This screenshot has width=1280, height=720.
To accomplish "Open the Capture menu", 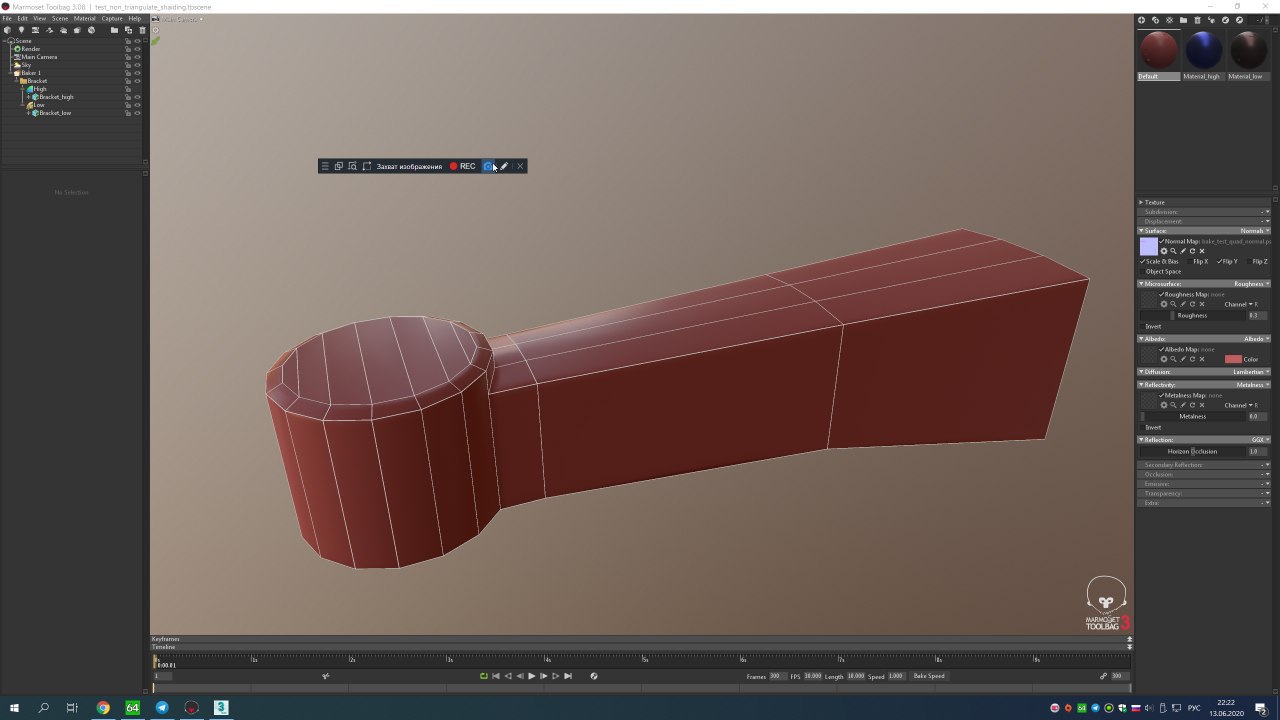I will pos(112,18).
